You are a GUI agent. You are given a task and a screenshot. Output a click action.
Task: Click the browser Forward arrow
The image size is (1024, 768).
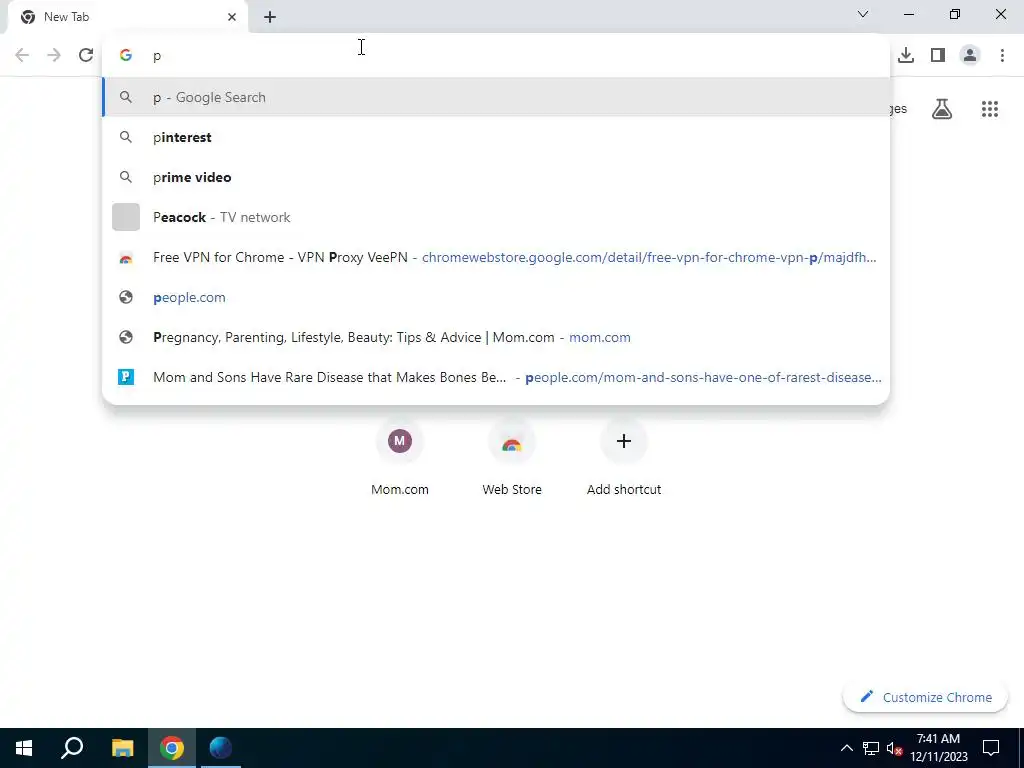tap(54, 55)
